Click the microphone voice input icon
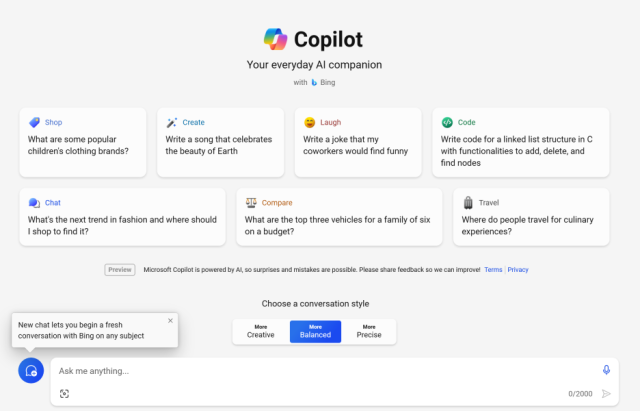 coord(606,370)
